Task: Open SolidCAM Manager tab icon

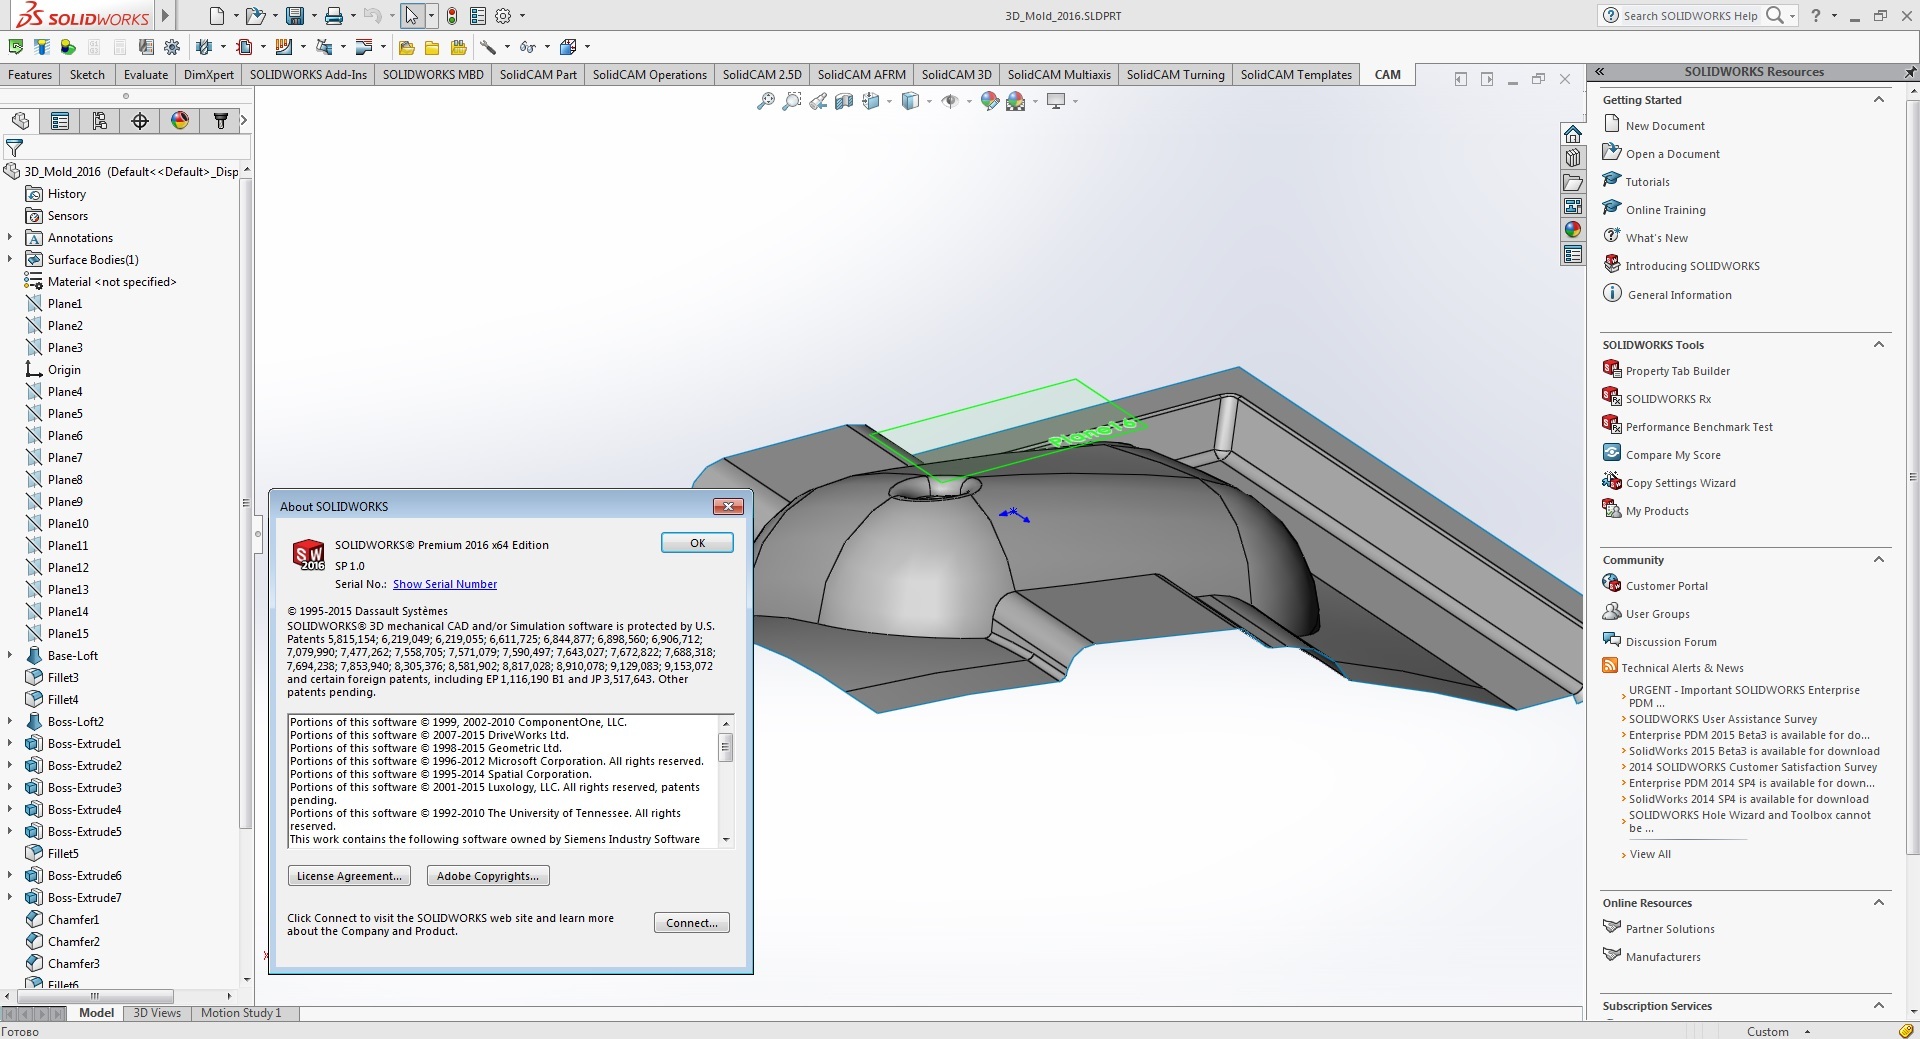Action: click(x=220, y=121)
